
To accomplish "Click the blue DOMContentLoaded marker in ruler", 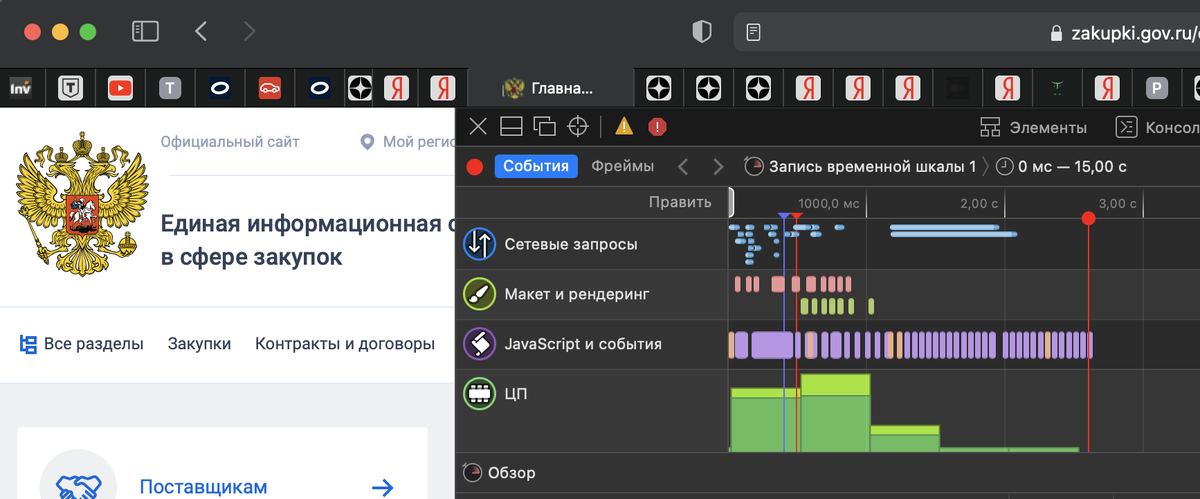I will pos(783,216).
